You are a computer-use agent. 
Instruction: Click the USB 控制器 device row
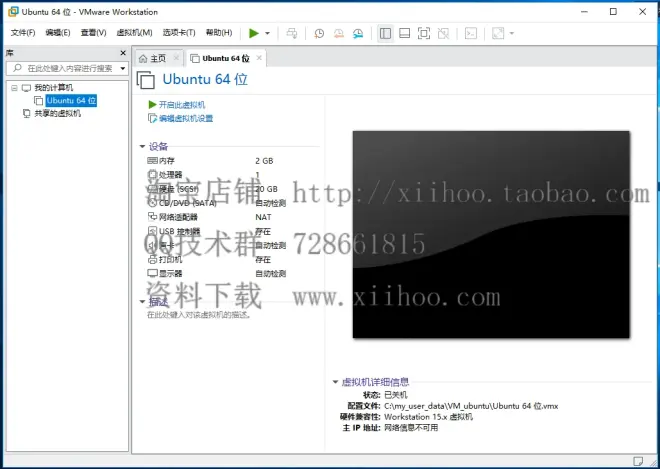point(217,231)
